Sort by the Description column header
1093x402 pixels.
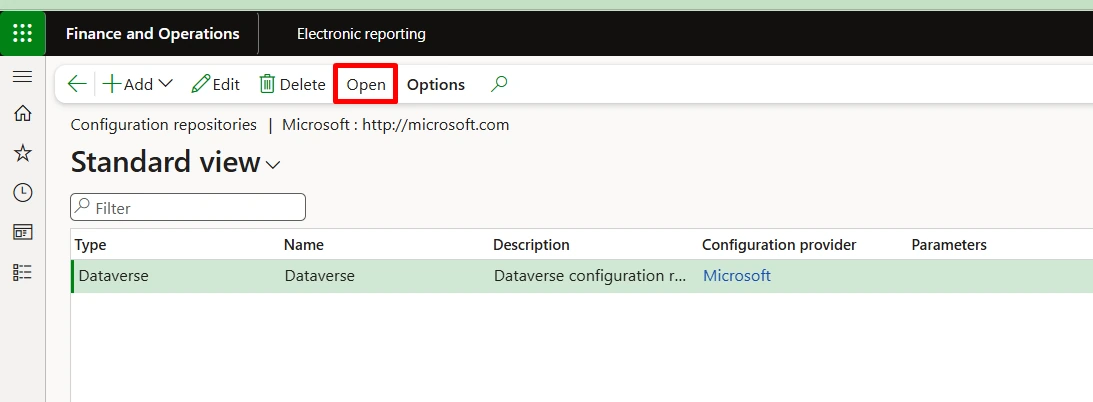point(531,245)
